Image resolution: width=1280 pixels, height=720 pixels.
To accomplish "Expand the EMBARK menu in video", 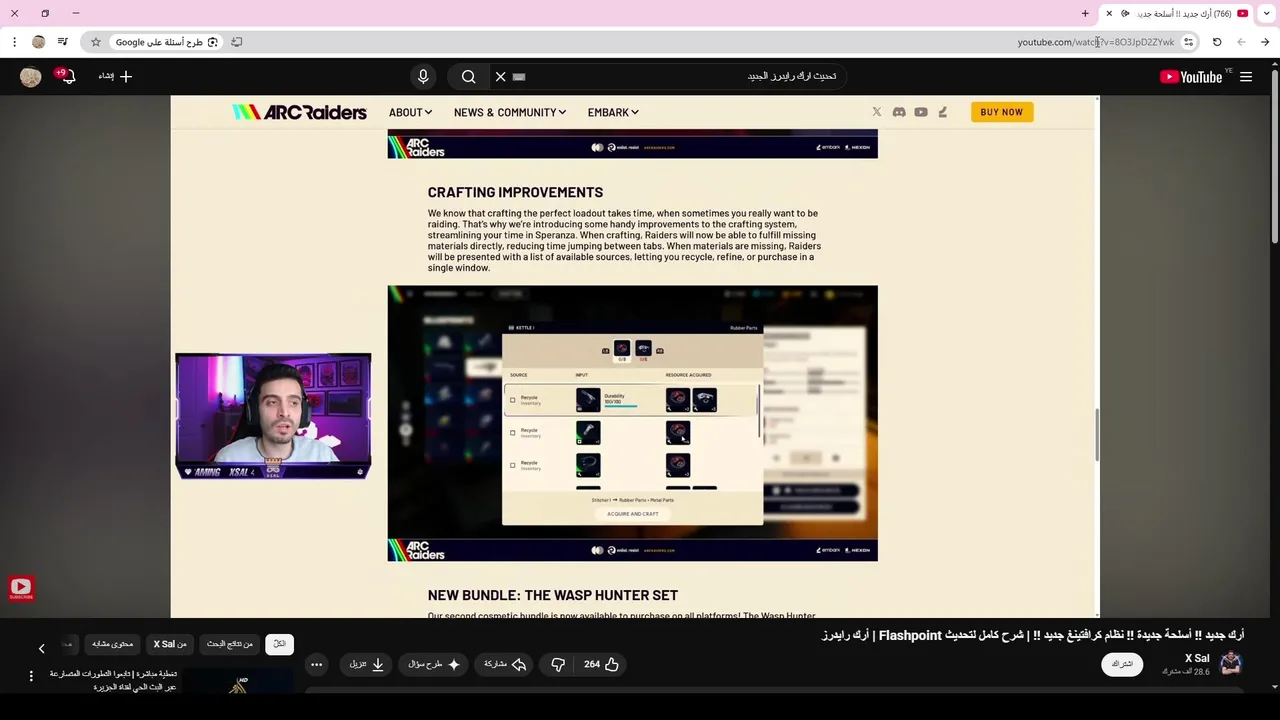I will pos(613,112).
